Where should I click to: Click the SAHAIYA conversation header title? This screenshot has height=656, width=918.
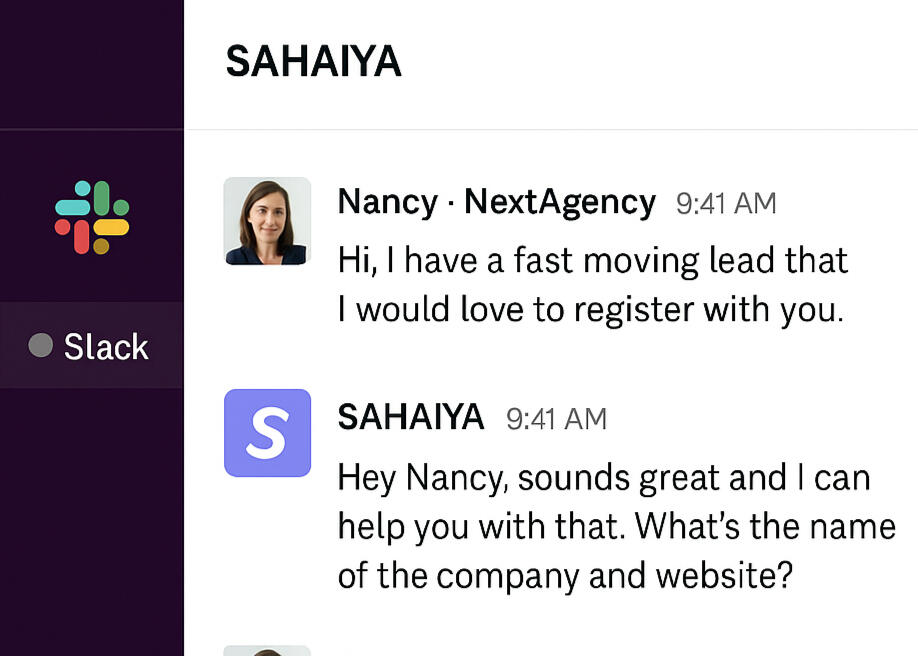(x=313, y=62)
